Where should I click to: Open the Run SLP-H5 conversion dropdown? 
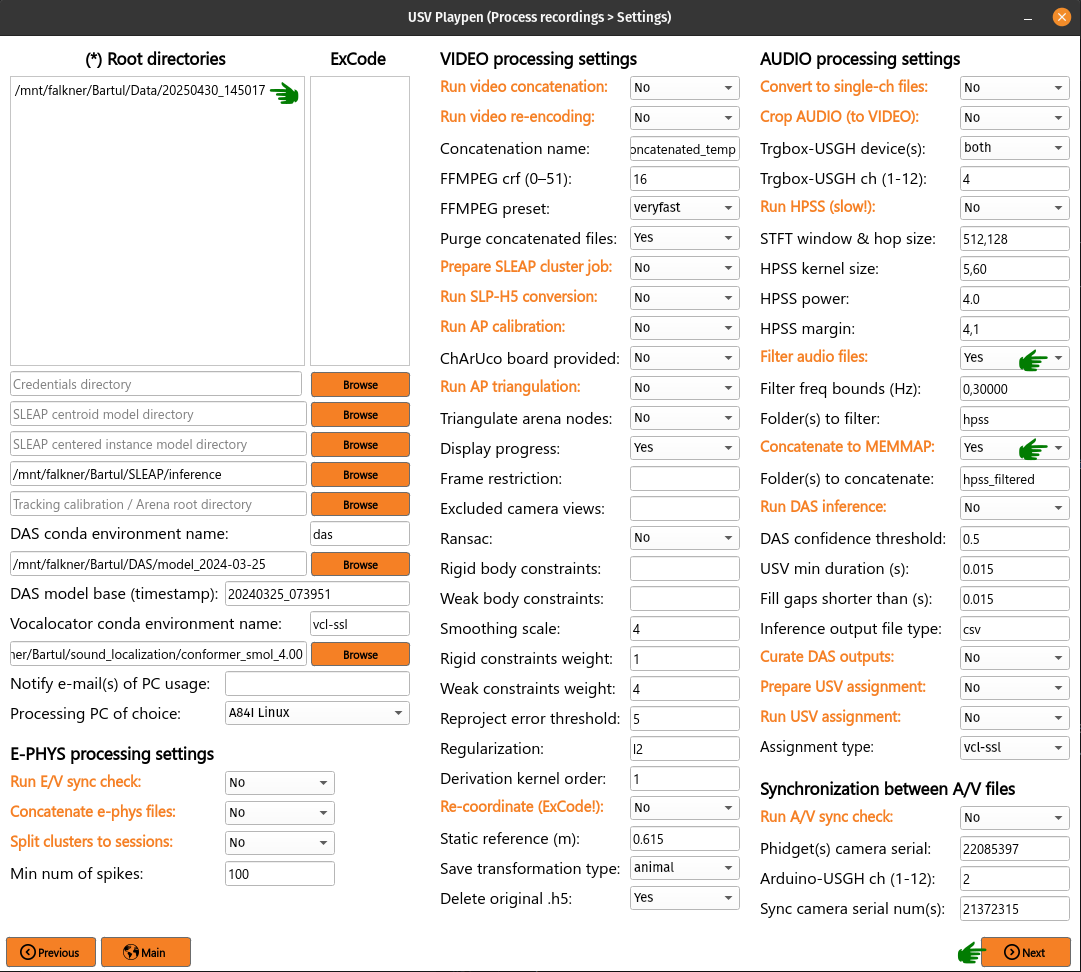pyautogui.click(x=684, y=298)
